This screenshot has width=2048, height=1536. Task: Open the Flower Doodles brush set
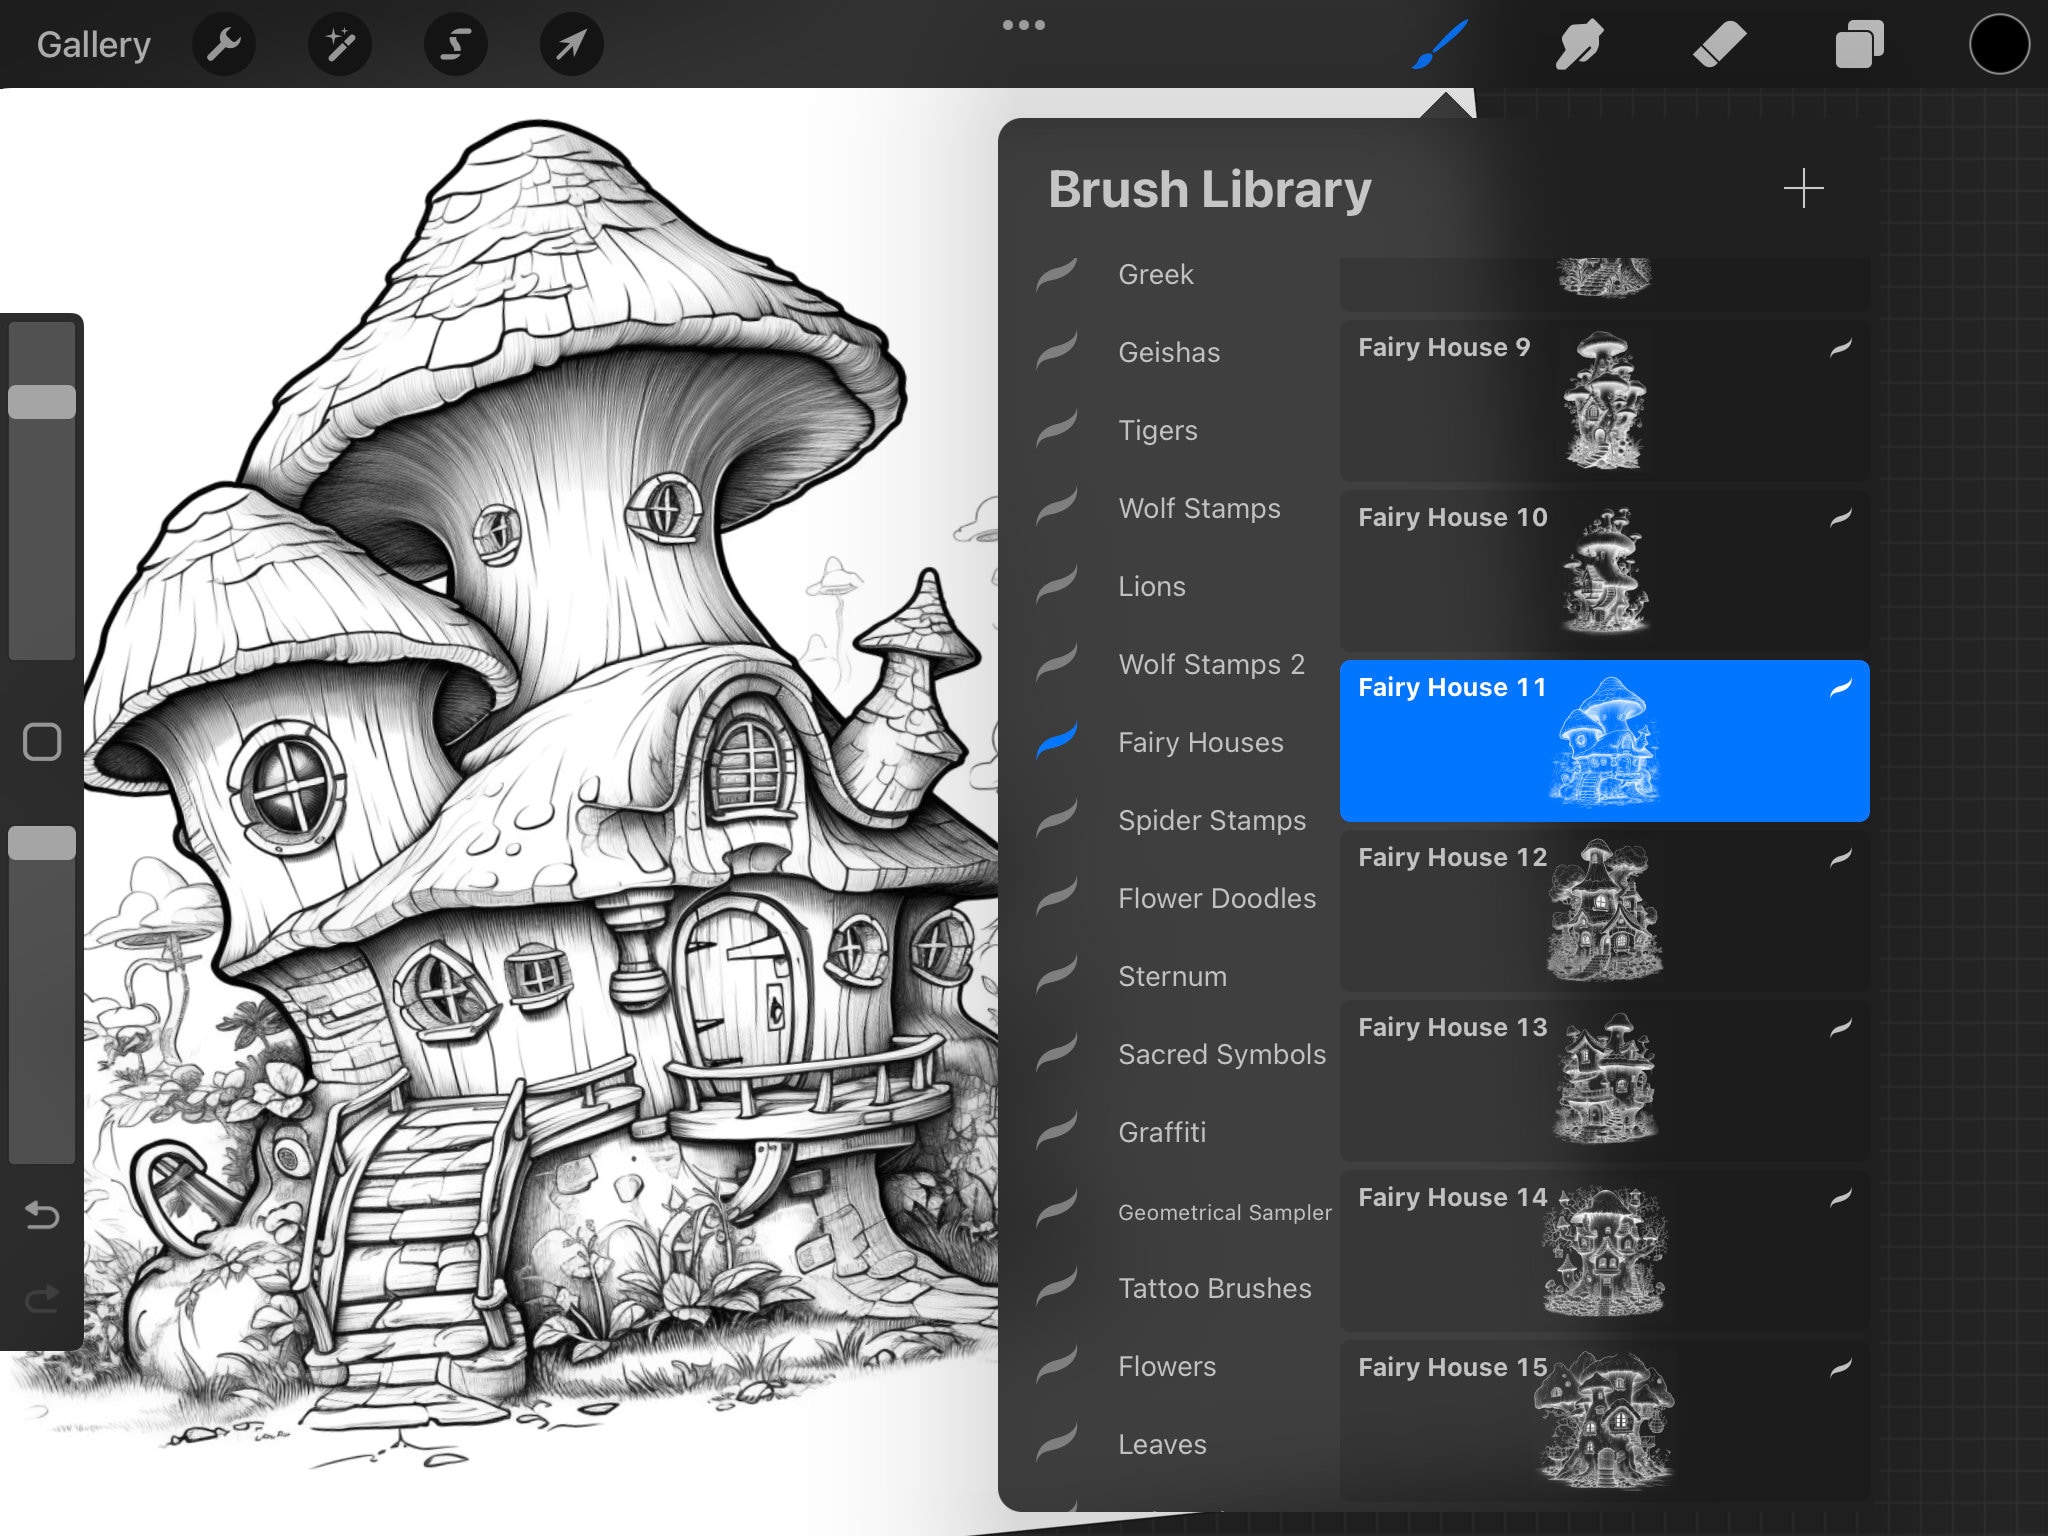click(x=1217, y=898)
